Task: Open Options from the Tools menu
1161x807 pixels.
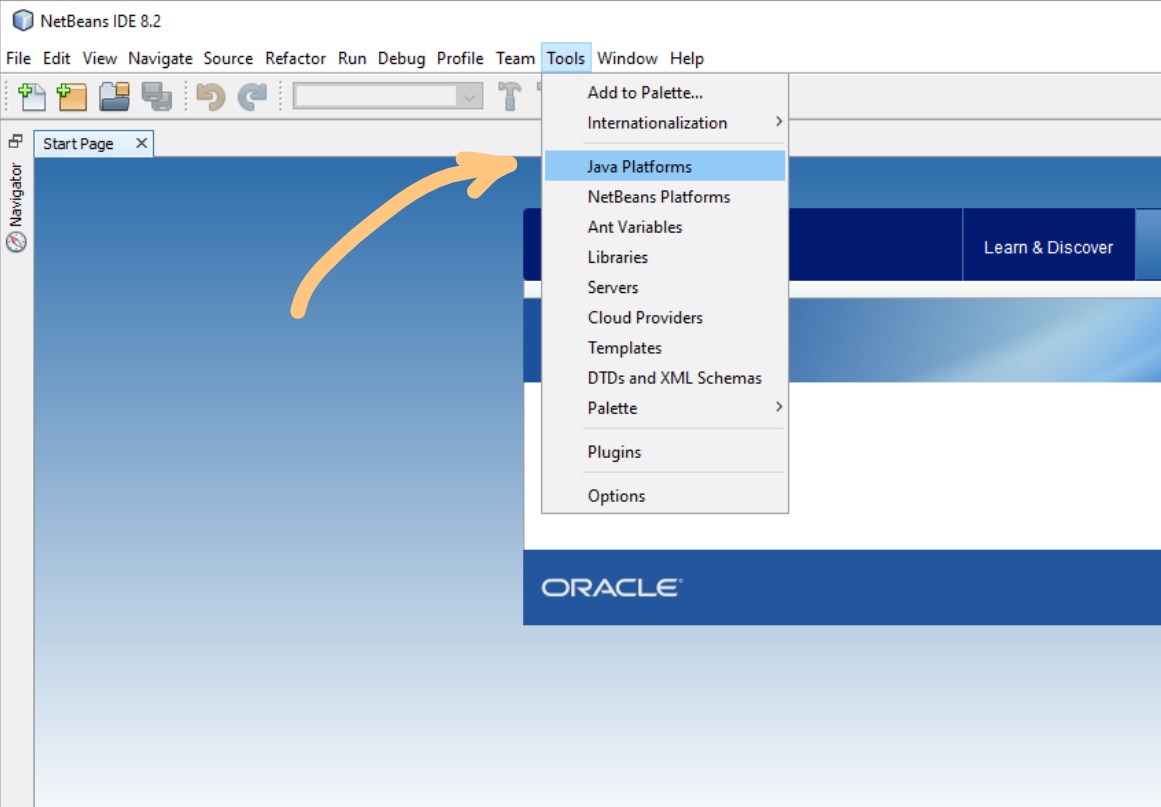Action: point(664,496)
